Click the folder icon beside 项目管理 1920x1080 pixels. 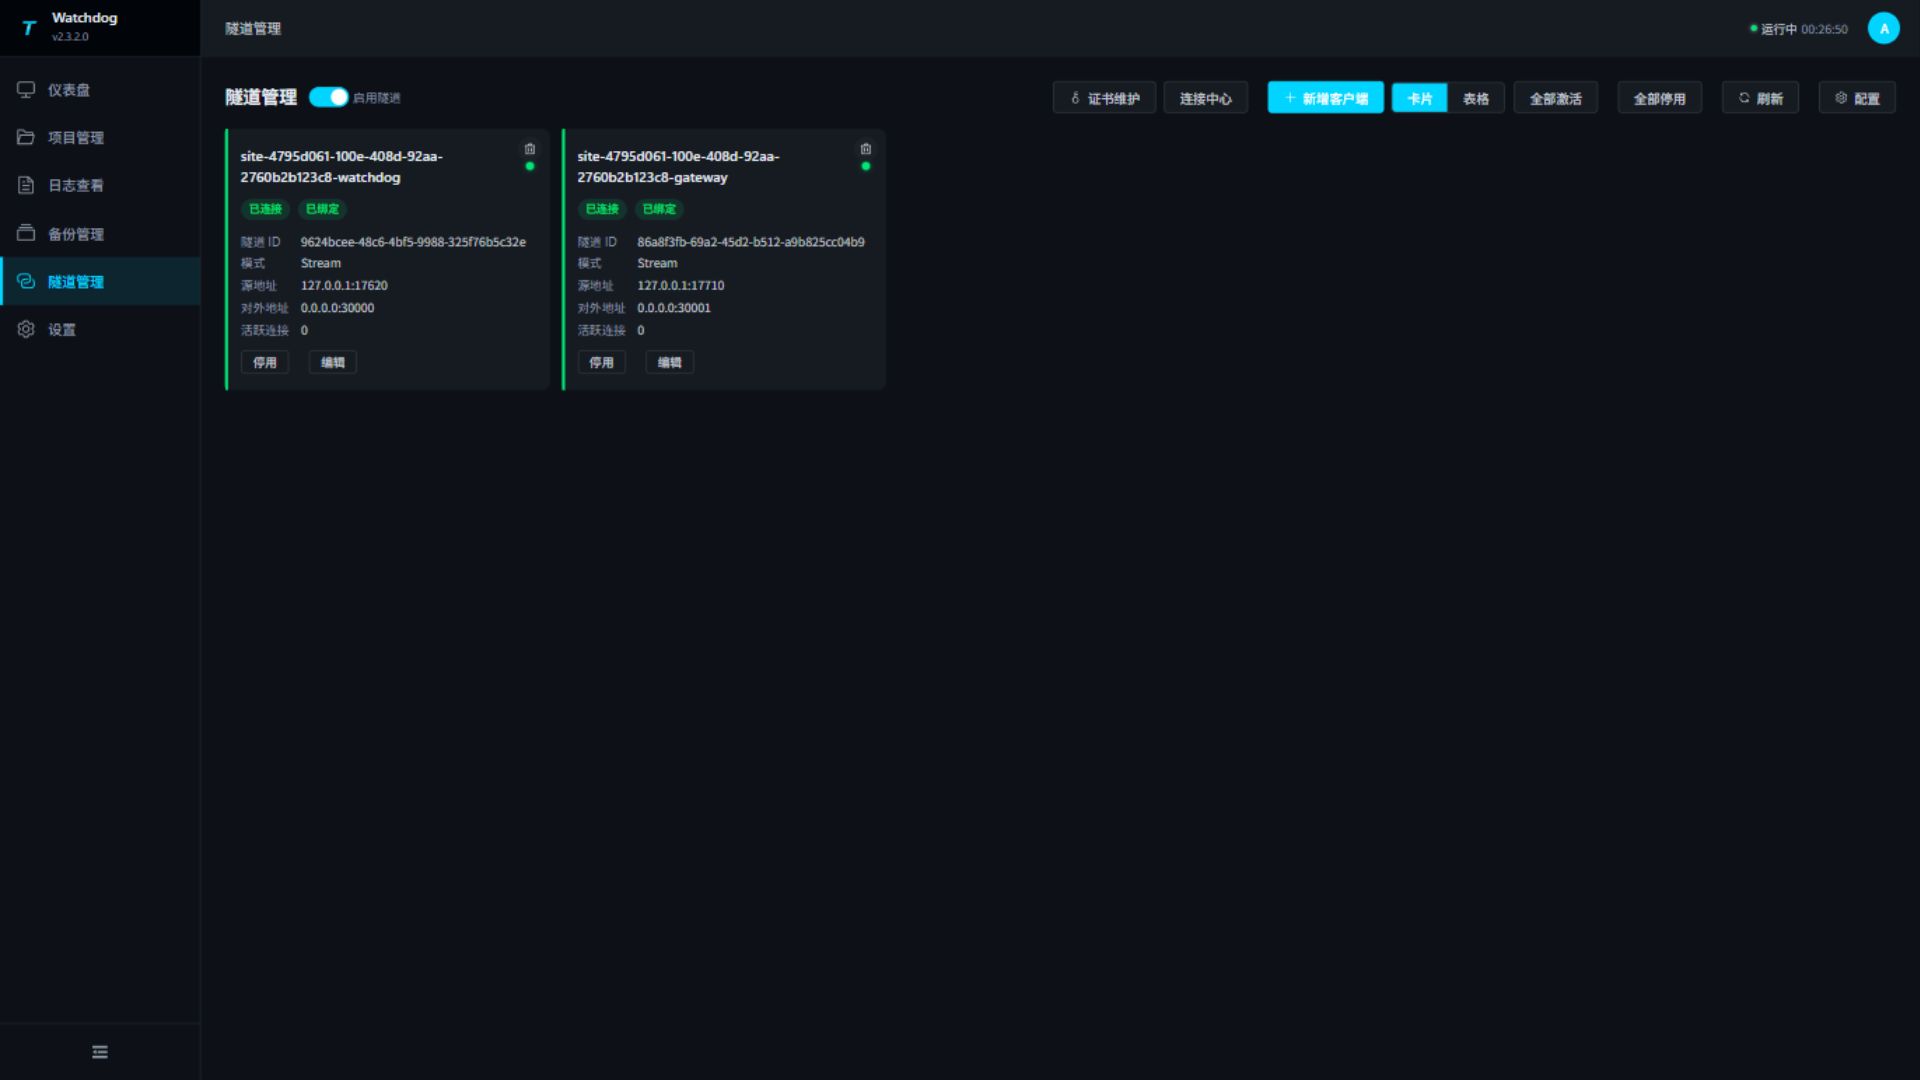(26, 137)
